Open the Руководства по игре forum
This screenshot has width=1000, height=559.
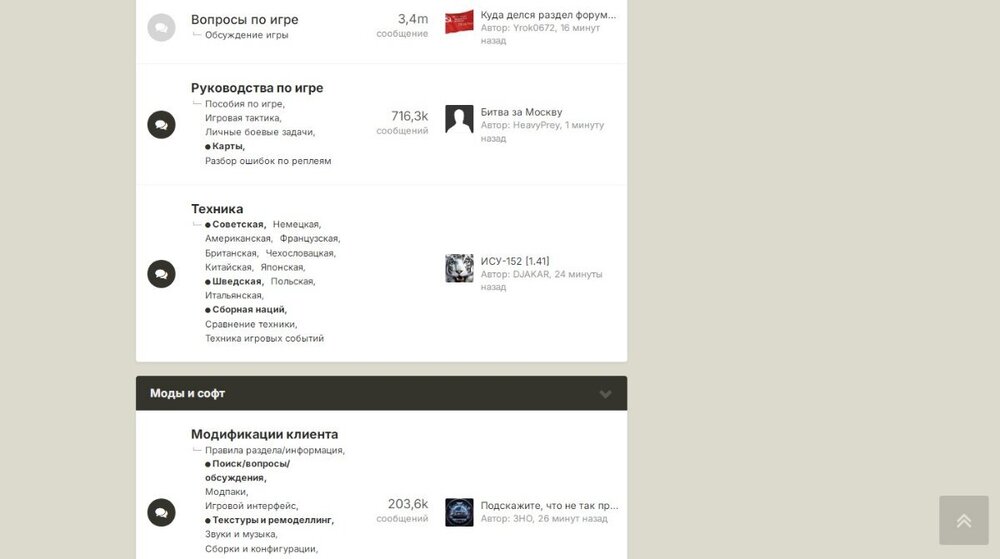257,88
